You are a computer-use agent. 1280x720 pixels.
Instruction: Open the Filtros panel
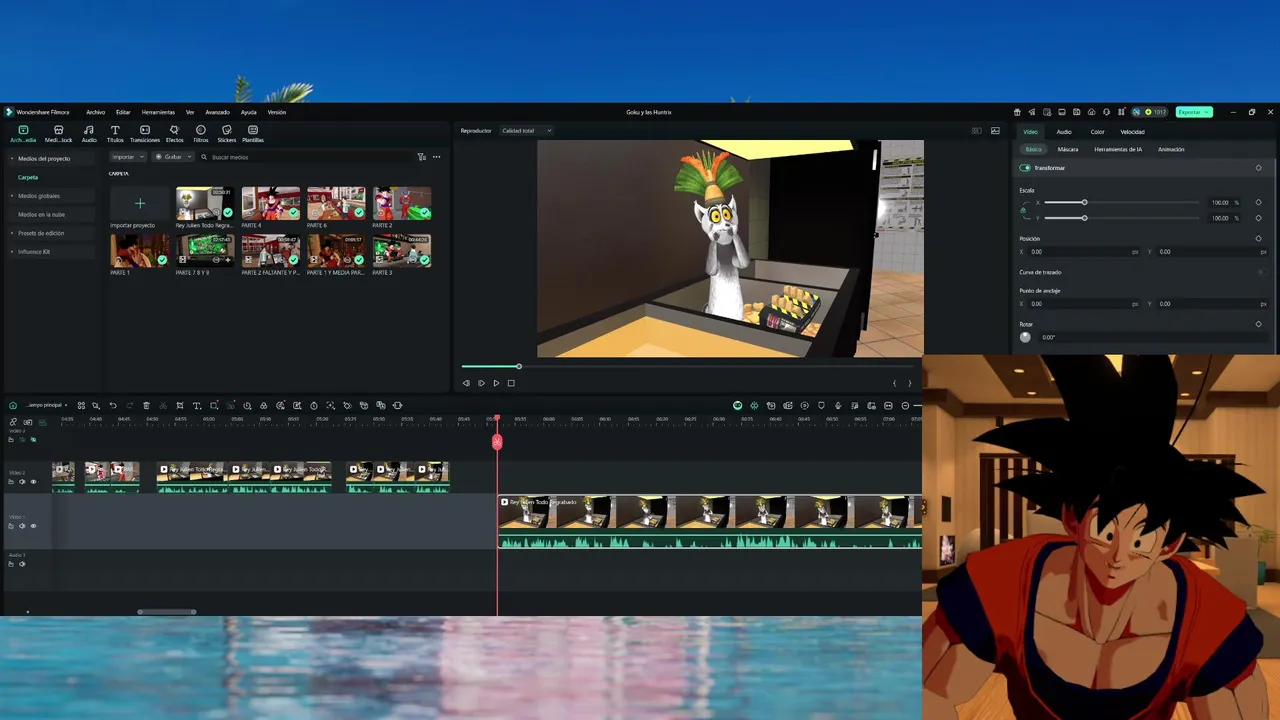[x=201, y=133]
